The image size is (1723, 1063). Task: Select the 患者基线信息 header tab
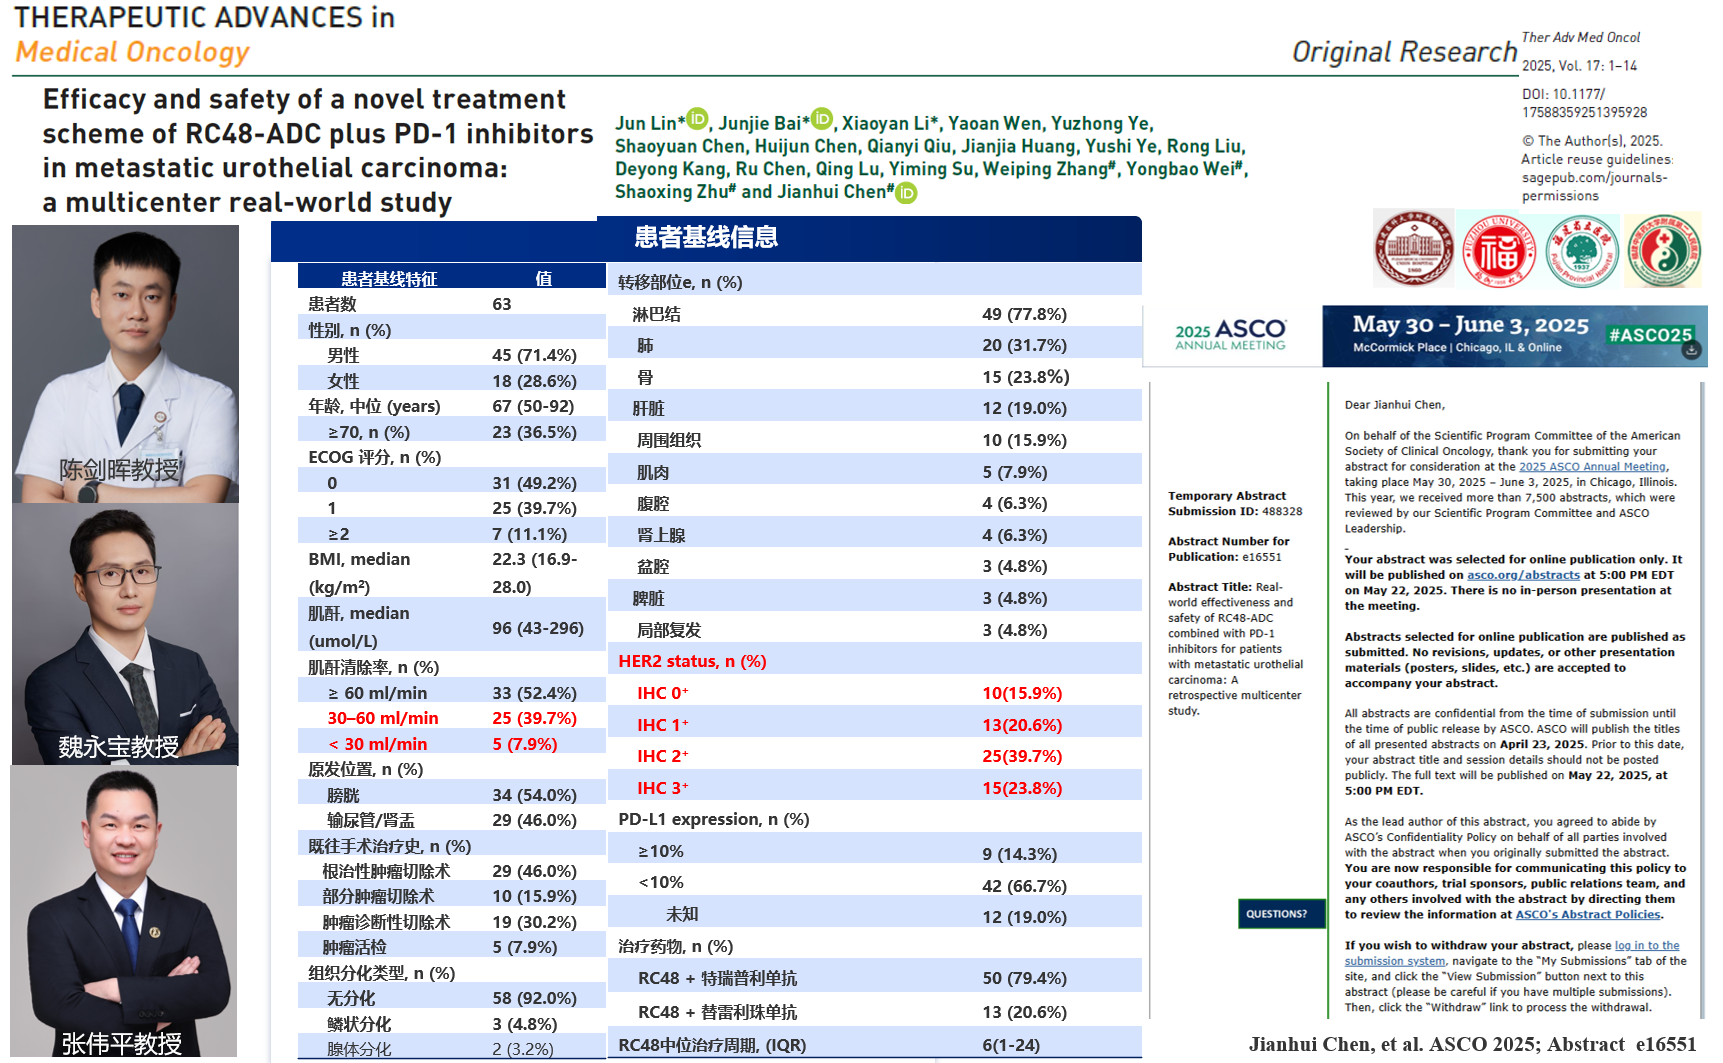tap(706, 238)
